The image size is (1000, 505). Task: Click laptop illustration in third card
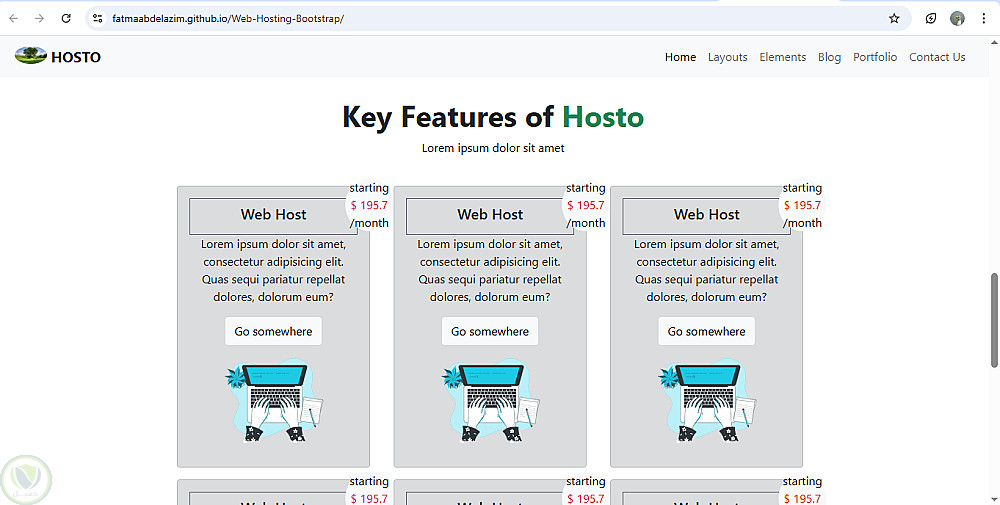point(707,400)
